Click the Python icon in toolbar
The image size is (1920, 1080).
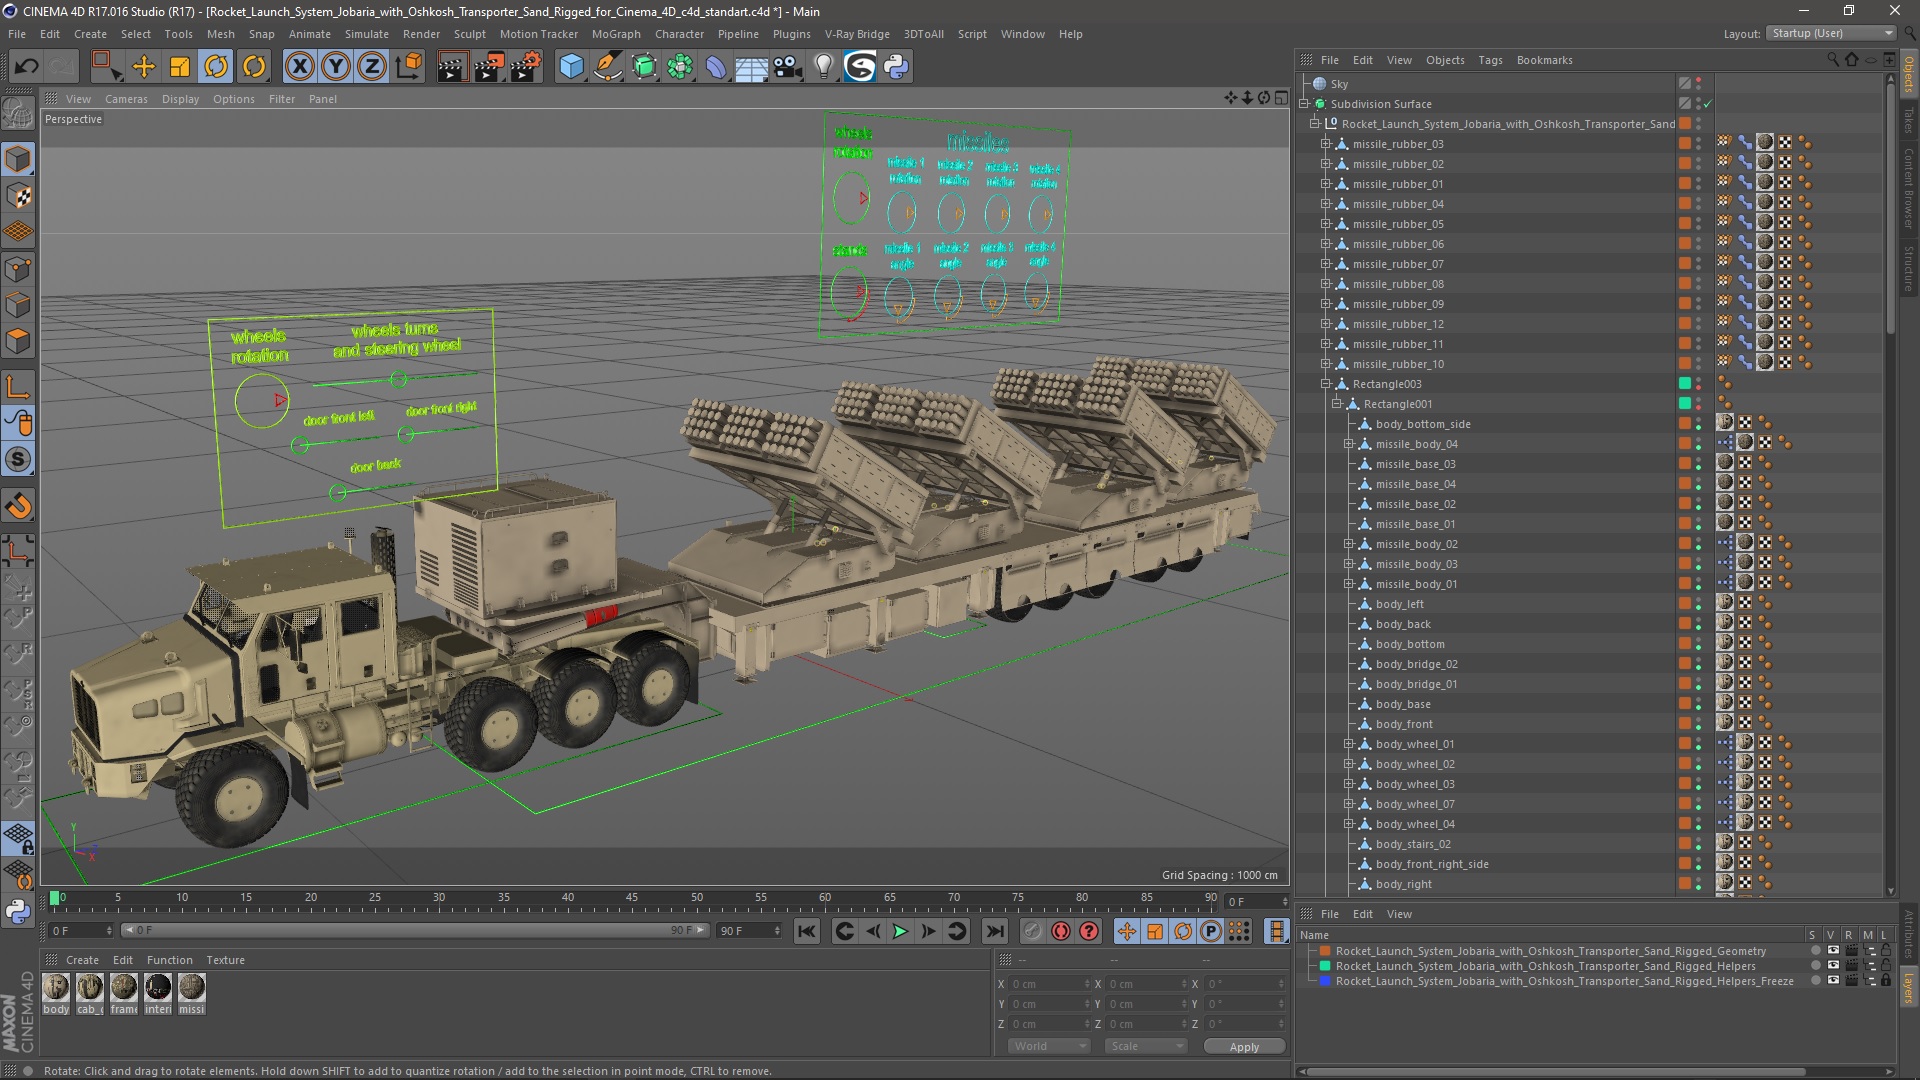coord(896,67)
